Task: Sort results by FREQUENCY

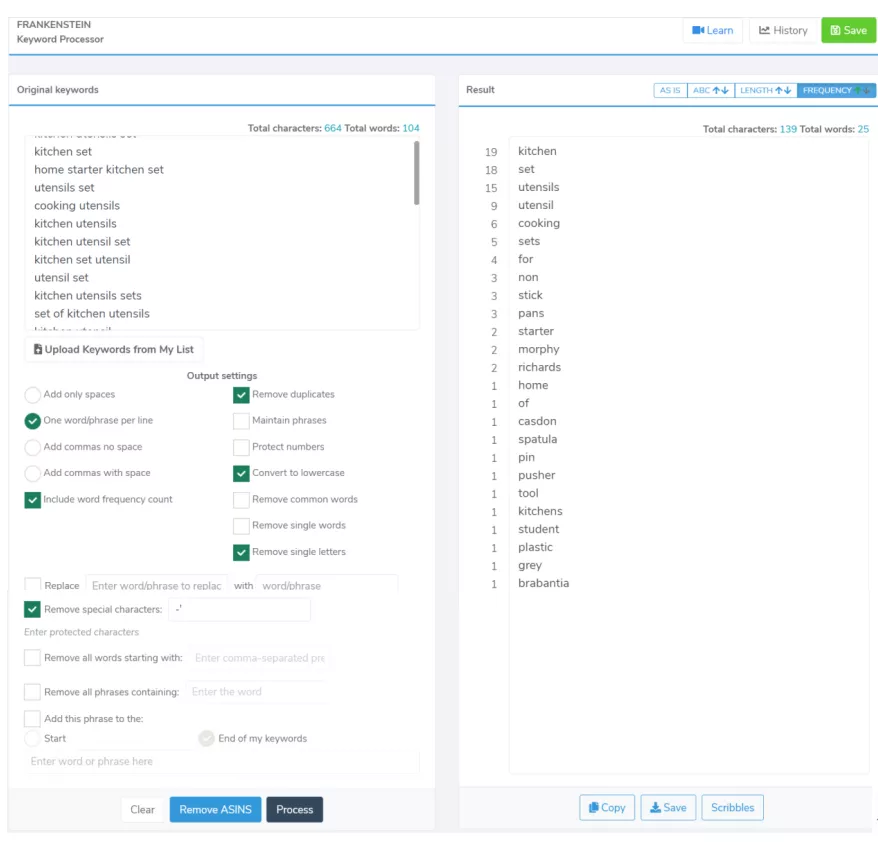Action: point(836,90)
